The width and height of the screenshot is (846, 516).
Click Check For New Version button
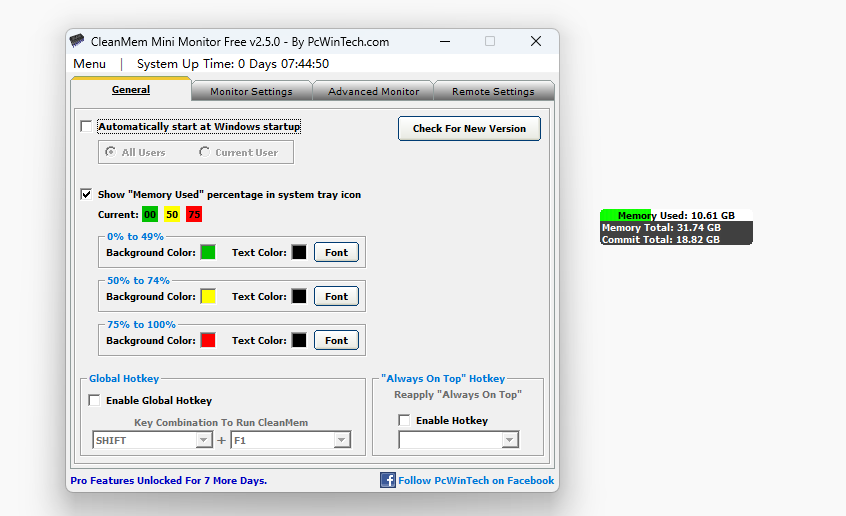click(469, 128)
